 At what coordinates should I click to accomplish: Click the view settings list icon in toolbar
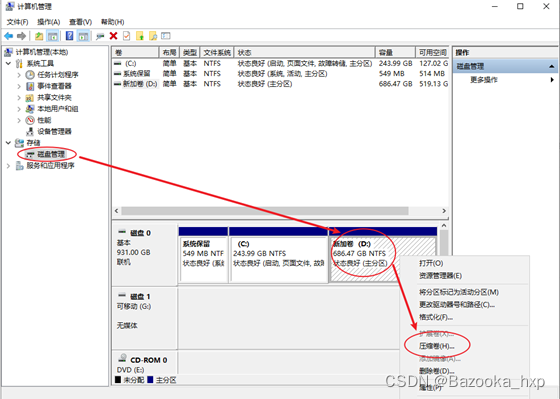pyautogui.click(x=166, y=36)
